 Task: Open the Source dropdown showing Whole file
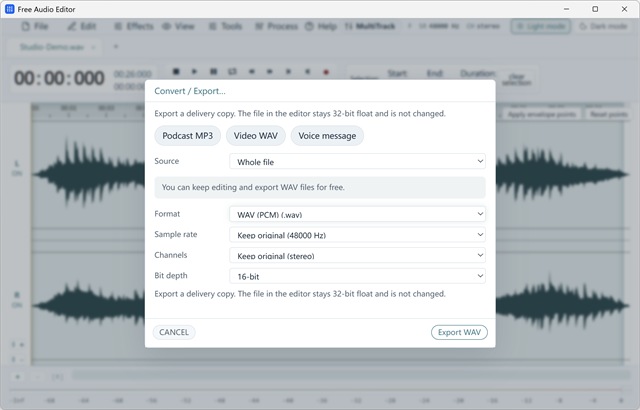tap(357, 162)
